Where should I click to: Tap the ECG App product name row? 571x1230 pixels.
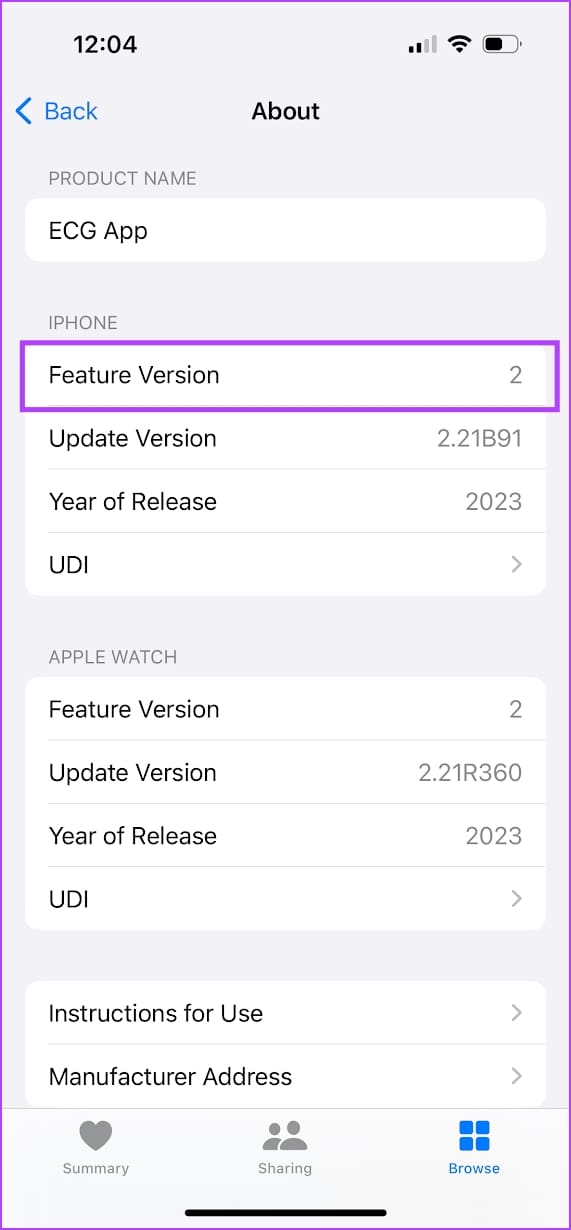pos(285,230)
